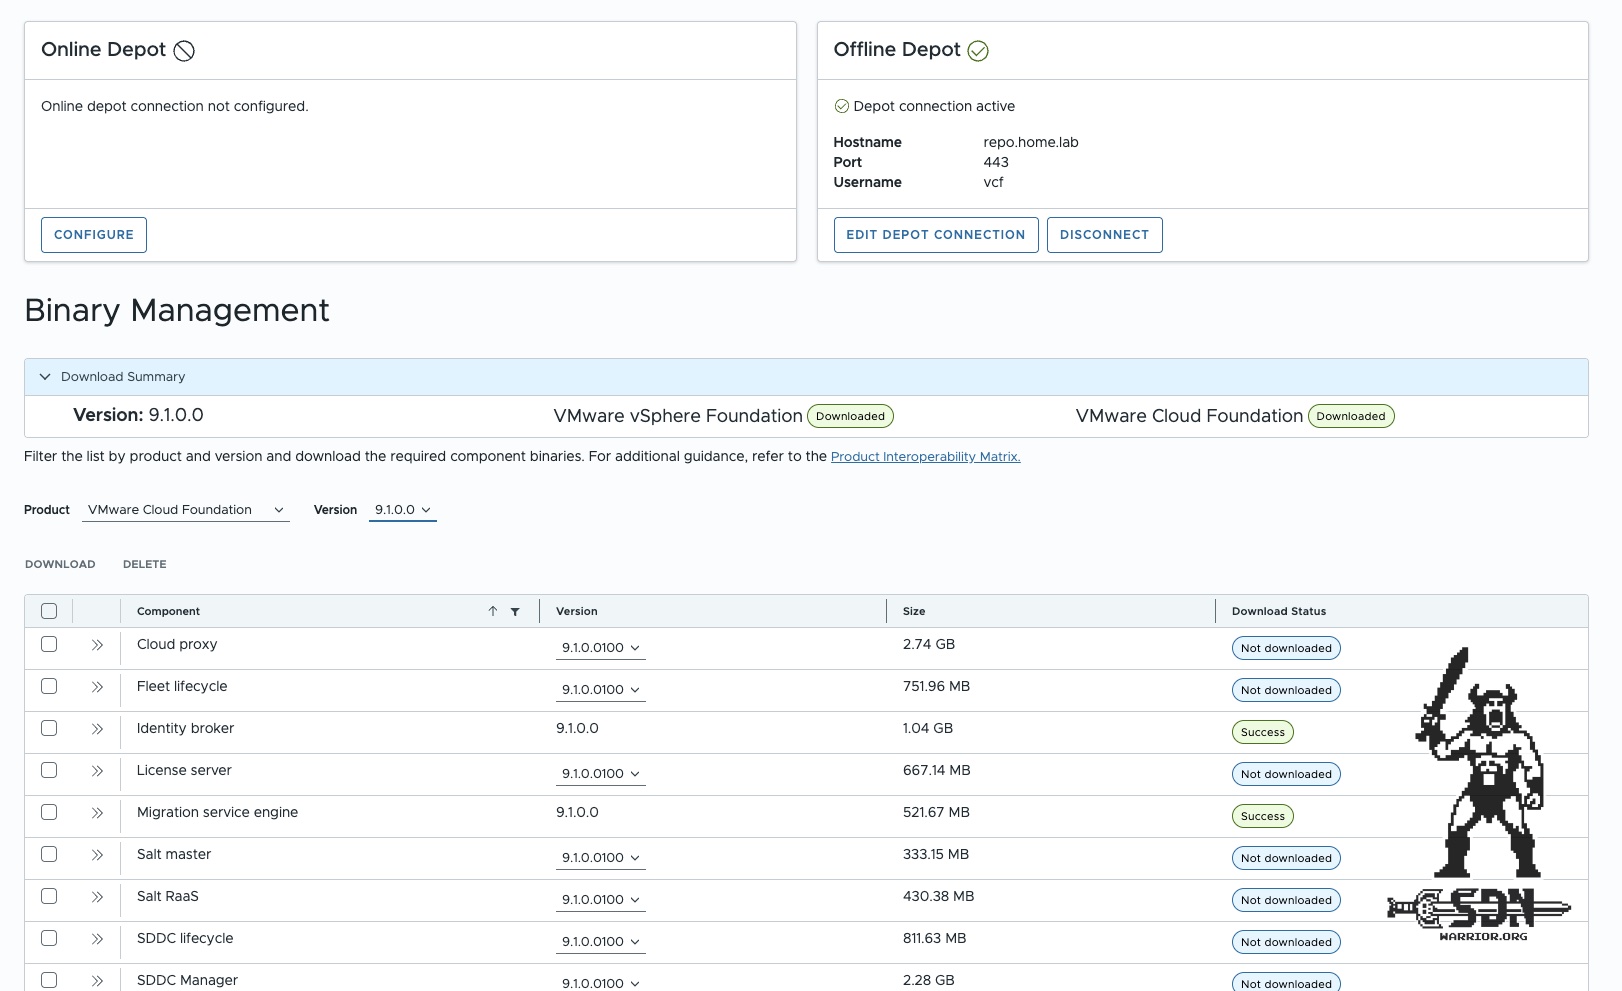This screenshot has width=1622, height=991.
Task: Click the Identity broker 9.1.0.0 version cell
Action: coord(577,728)
